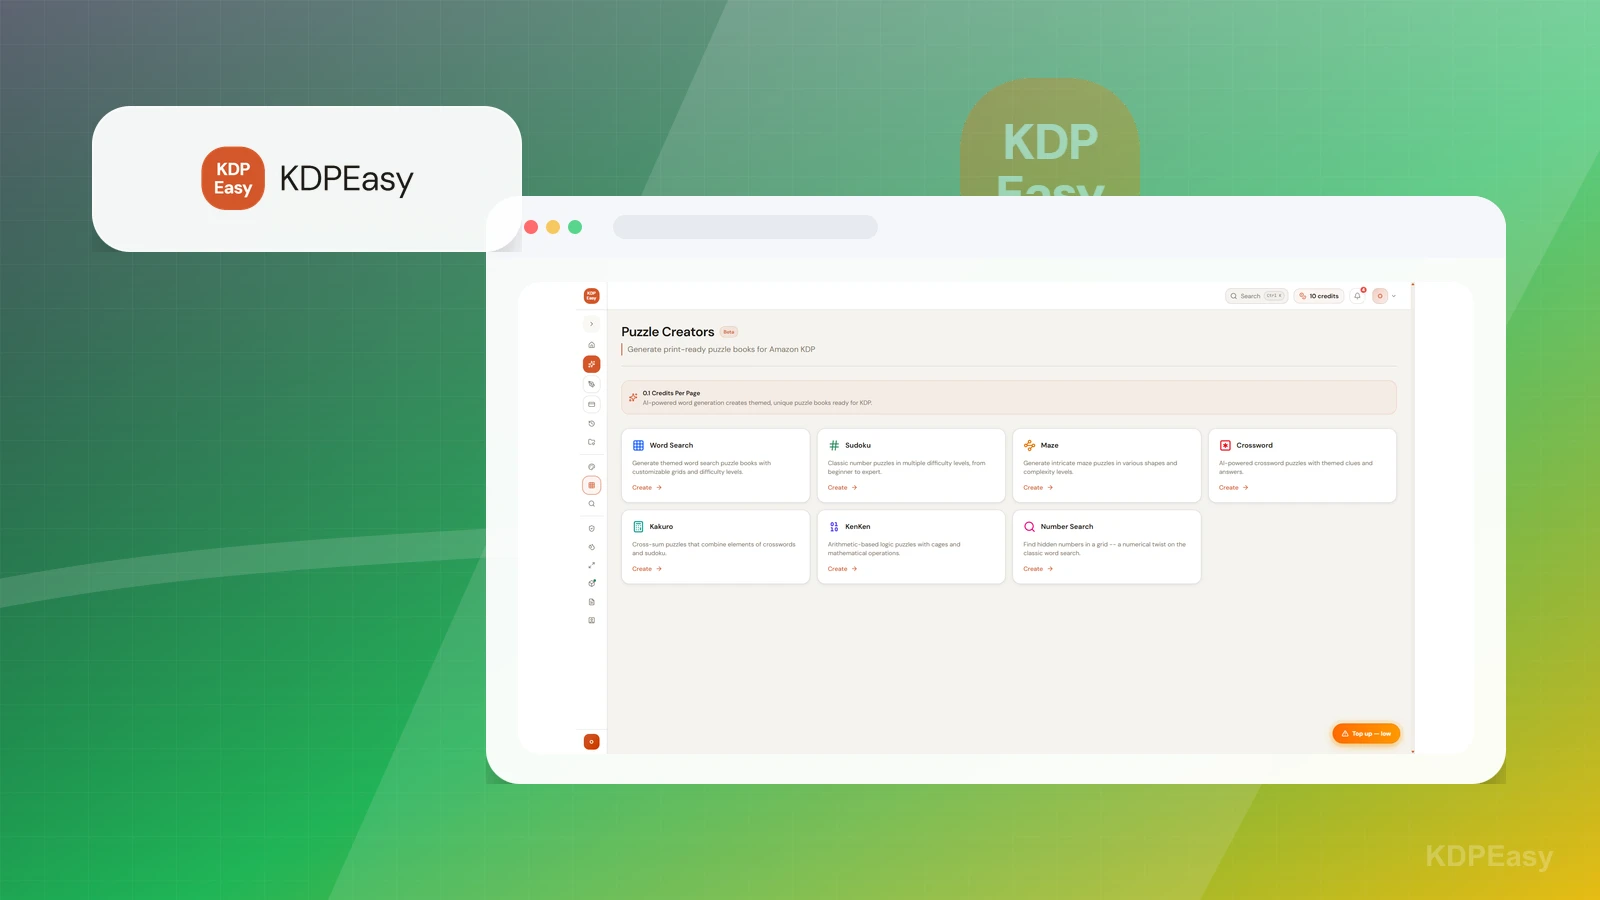Click the 10 credits button
Screen dimensions: 1600x900
tap(1318, 296)
